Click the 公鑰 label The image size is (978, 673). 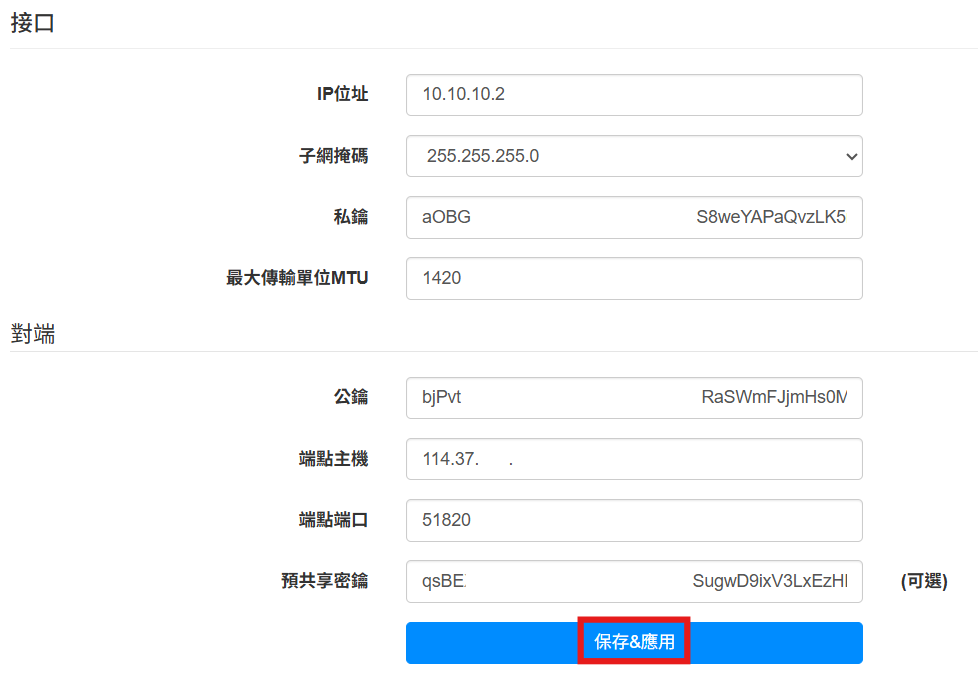[351, 398]
